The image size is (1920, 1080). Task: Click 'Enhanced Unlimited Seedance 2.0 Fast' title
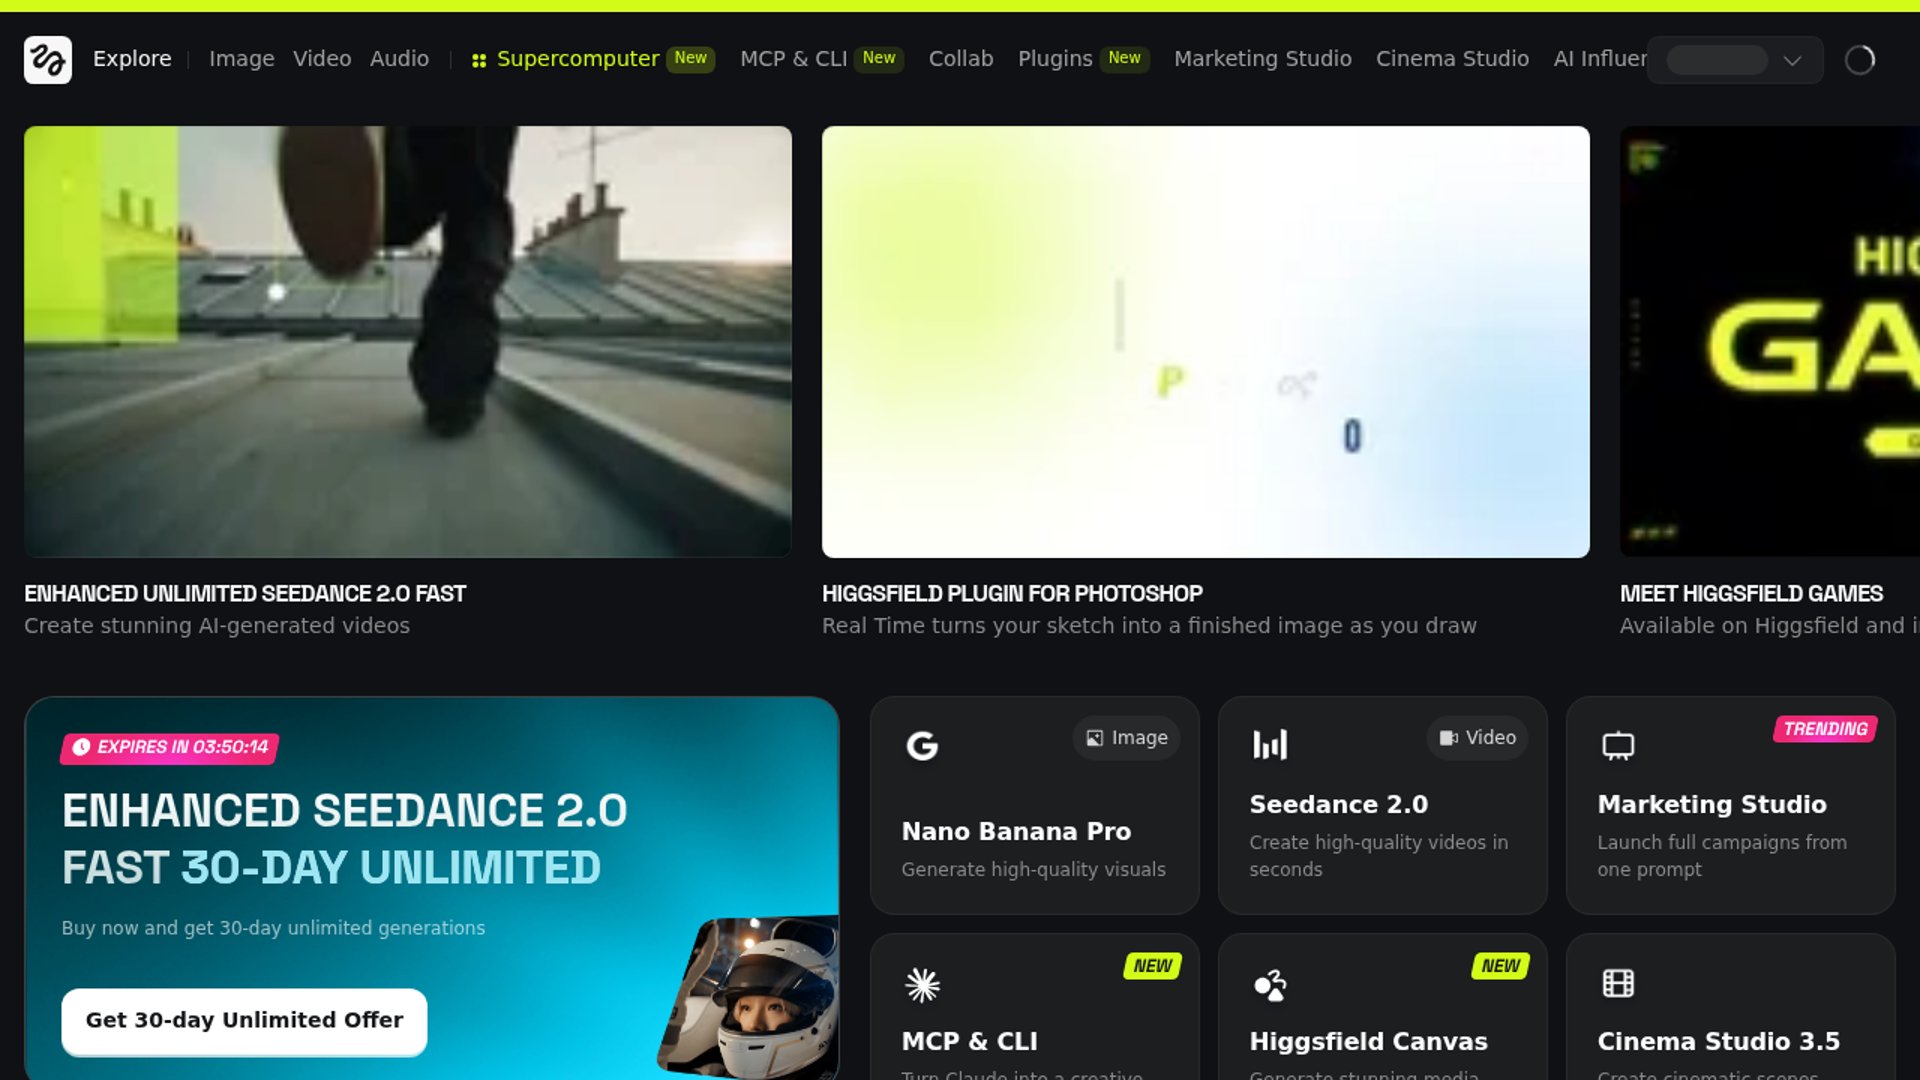coord(245,594)
